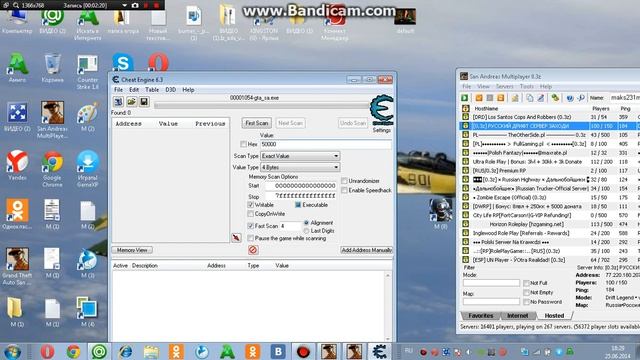
Task: Click the green Connect play icon in SA-MP
Action: point(464,98)
